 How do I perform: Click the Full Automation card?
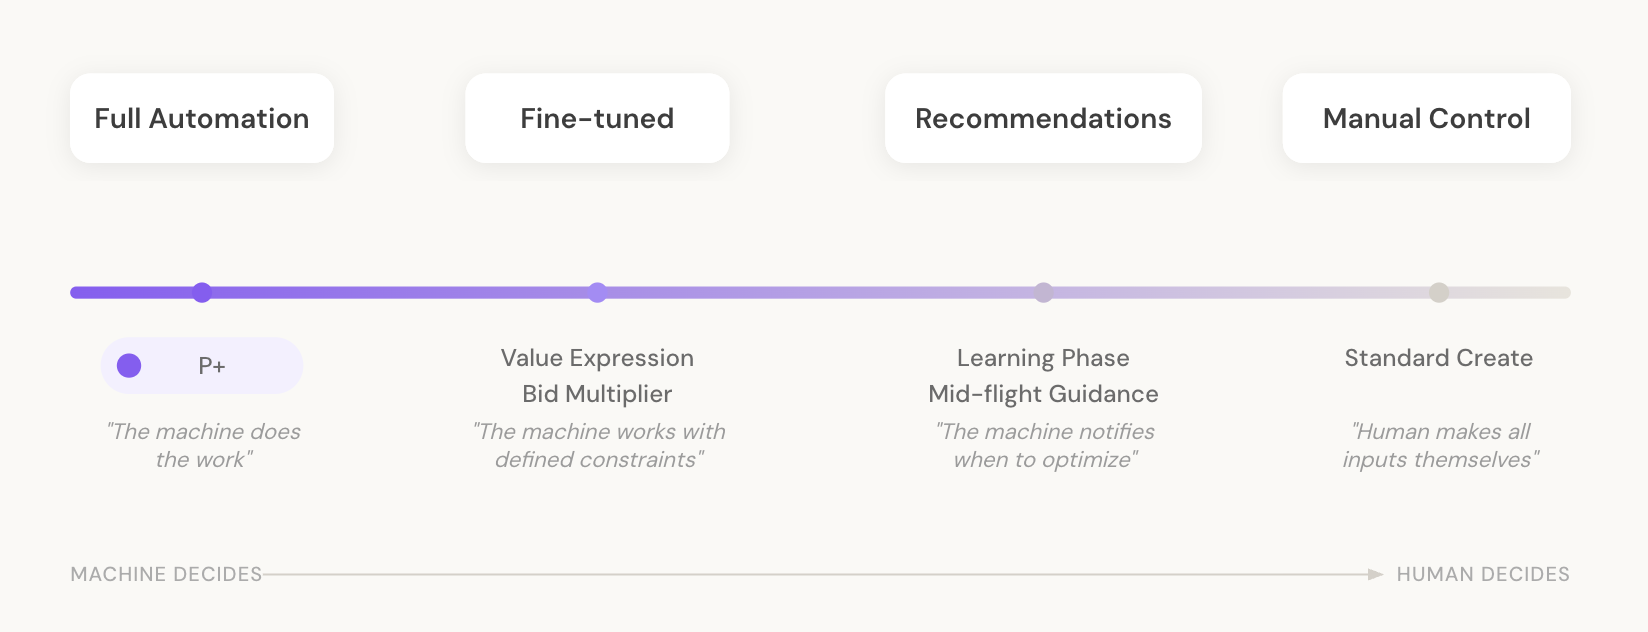pyautogui.click(x=202, y=118)
